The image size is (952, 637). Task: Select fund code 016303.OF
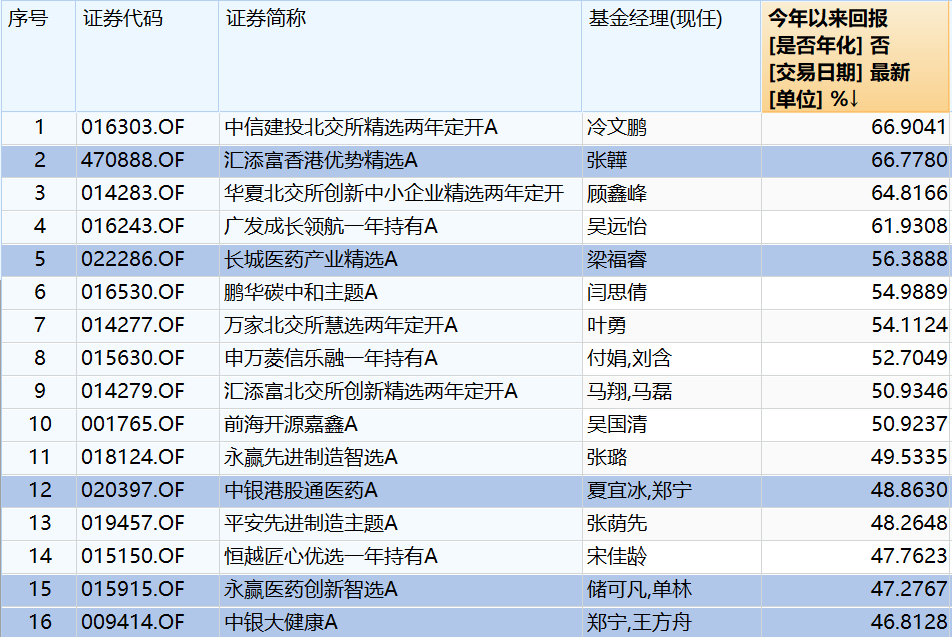[133, 127]
